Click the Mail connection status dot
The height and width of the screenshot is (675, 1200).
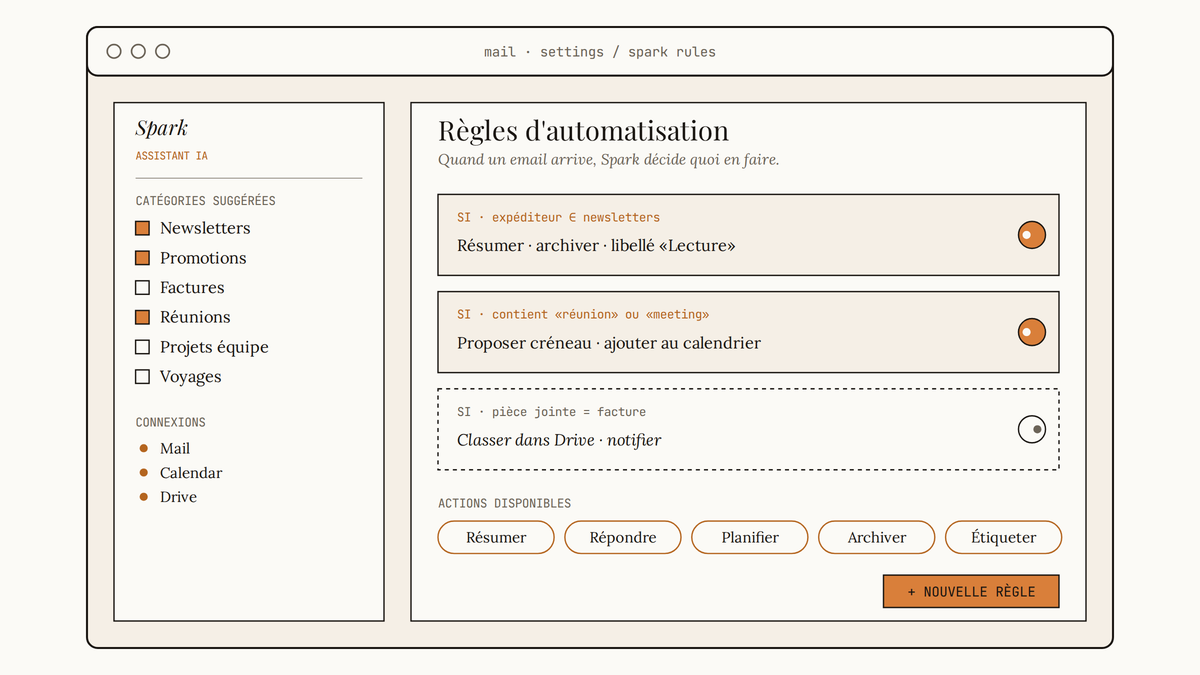(x=143, y=449)
